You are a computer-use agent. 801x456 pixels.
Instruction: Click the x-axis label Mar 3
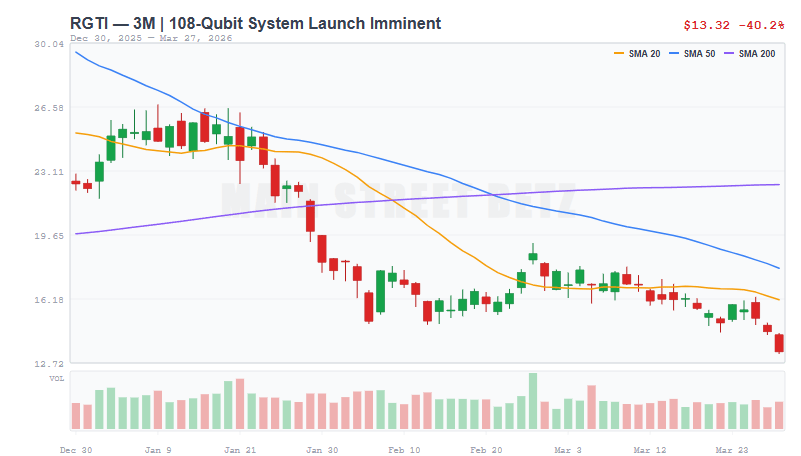(568, 450)
